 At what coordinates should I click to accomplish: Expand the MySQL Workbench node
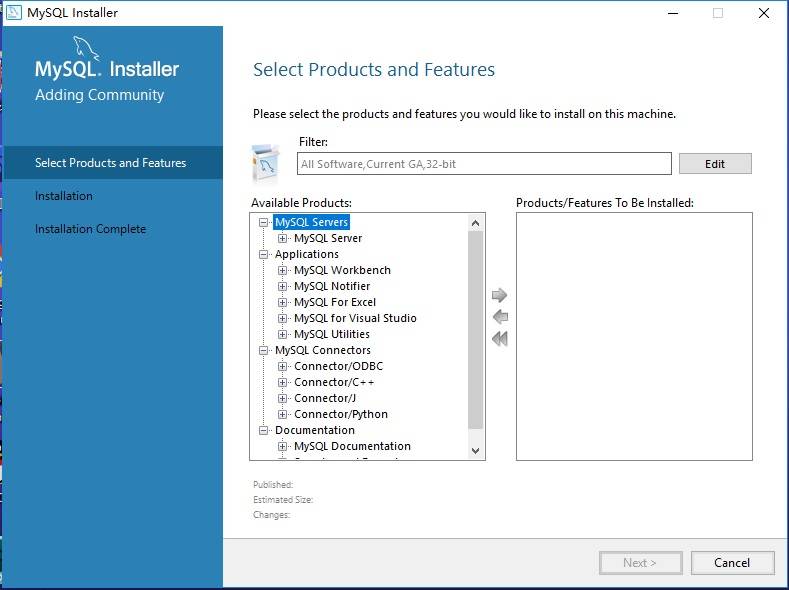pos(282,271)
